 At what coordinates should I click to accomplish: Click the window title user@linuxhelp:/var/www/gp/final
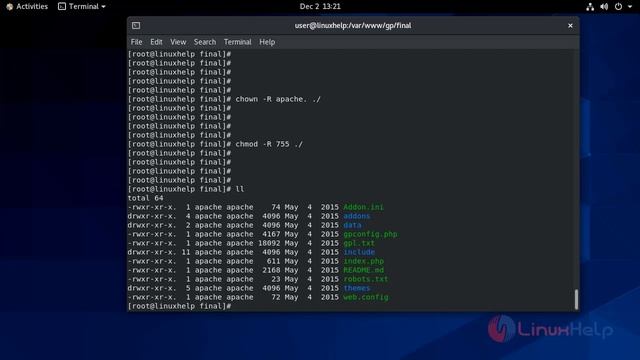[x=353, y=26]
